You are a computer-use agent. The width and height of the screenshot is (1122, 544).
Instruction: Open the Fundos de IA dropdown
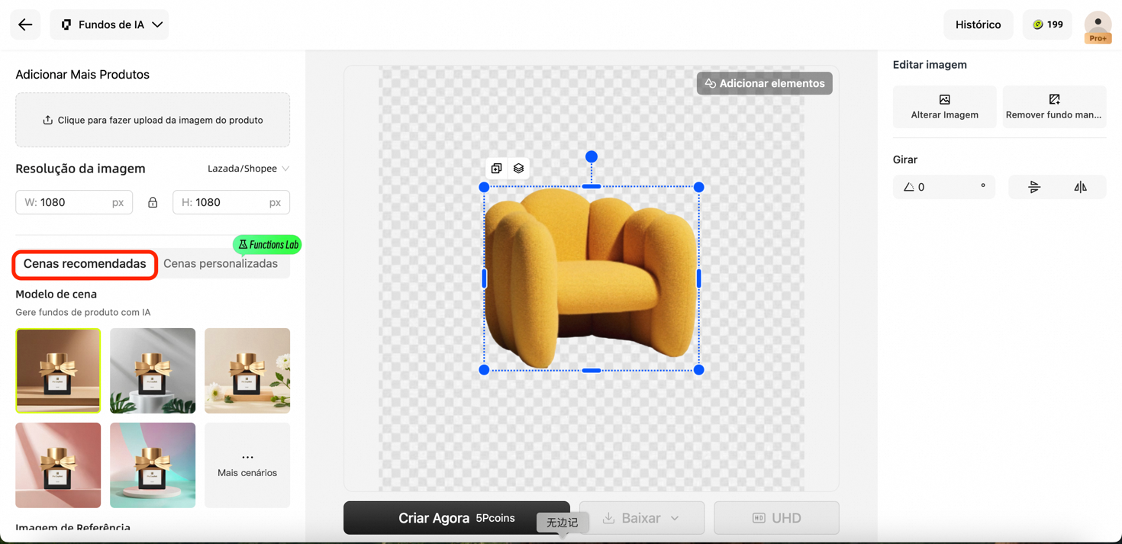click(110, 25)
